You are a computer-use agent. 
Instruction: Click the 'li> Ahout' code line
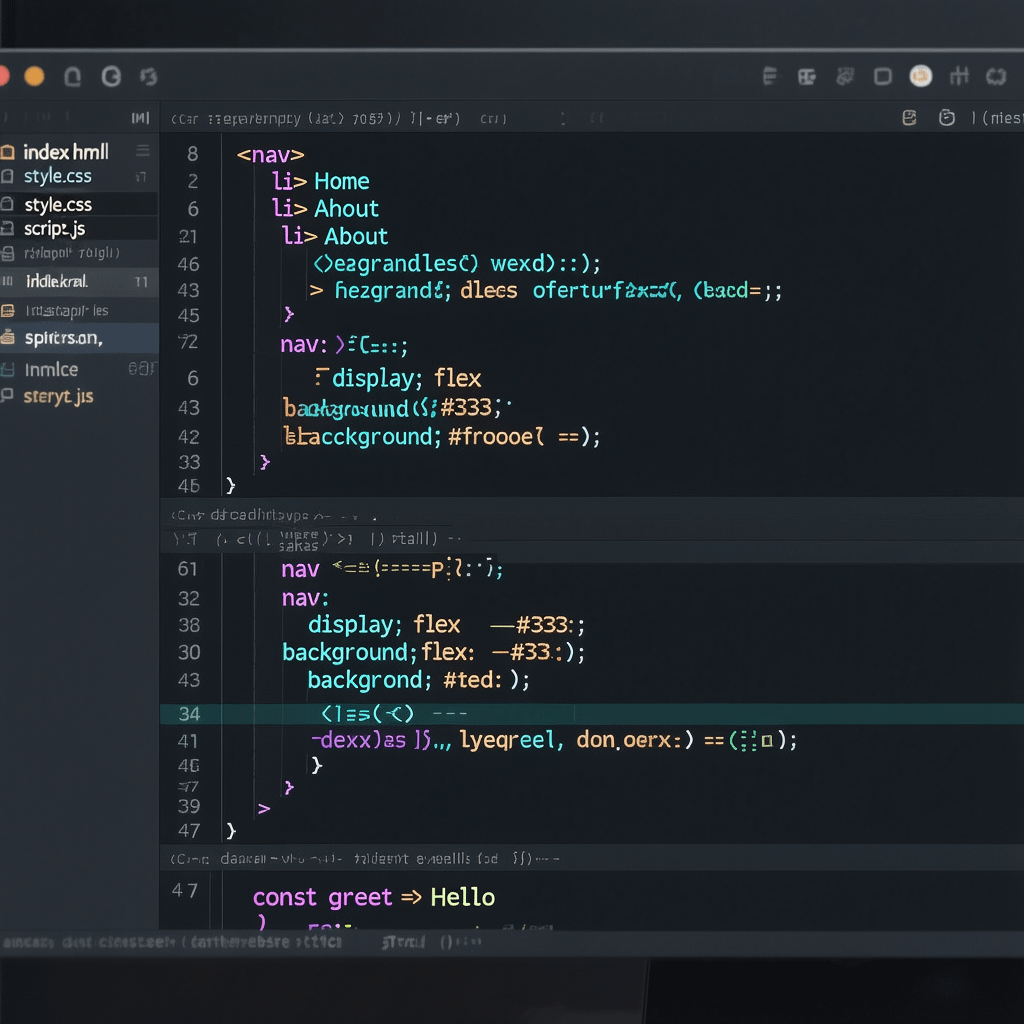[325, 208]
